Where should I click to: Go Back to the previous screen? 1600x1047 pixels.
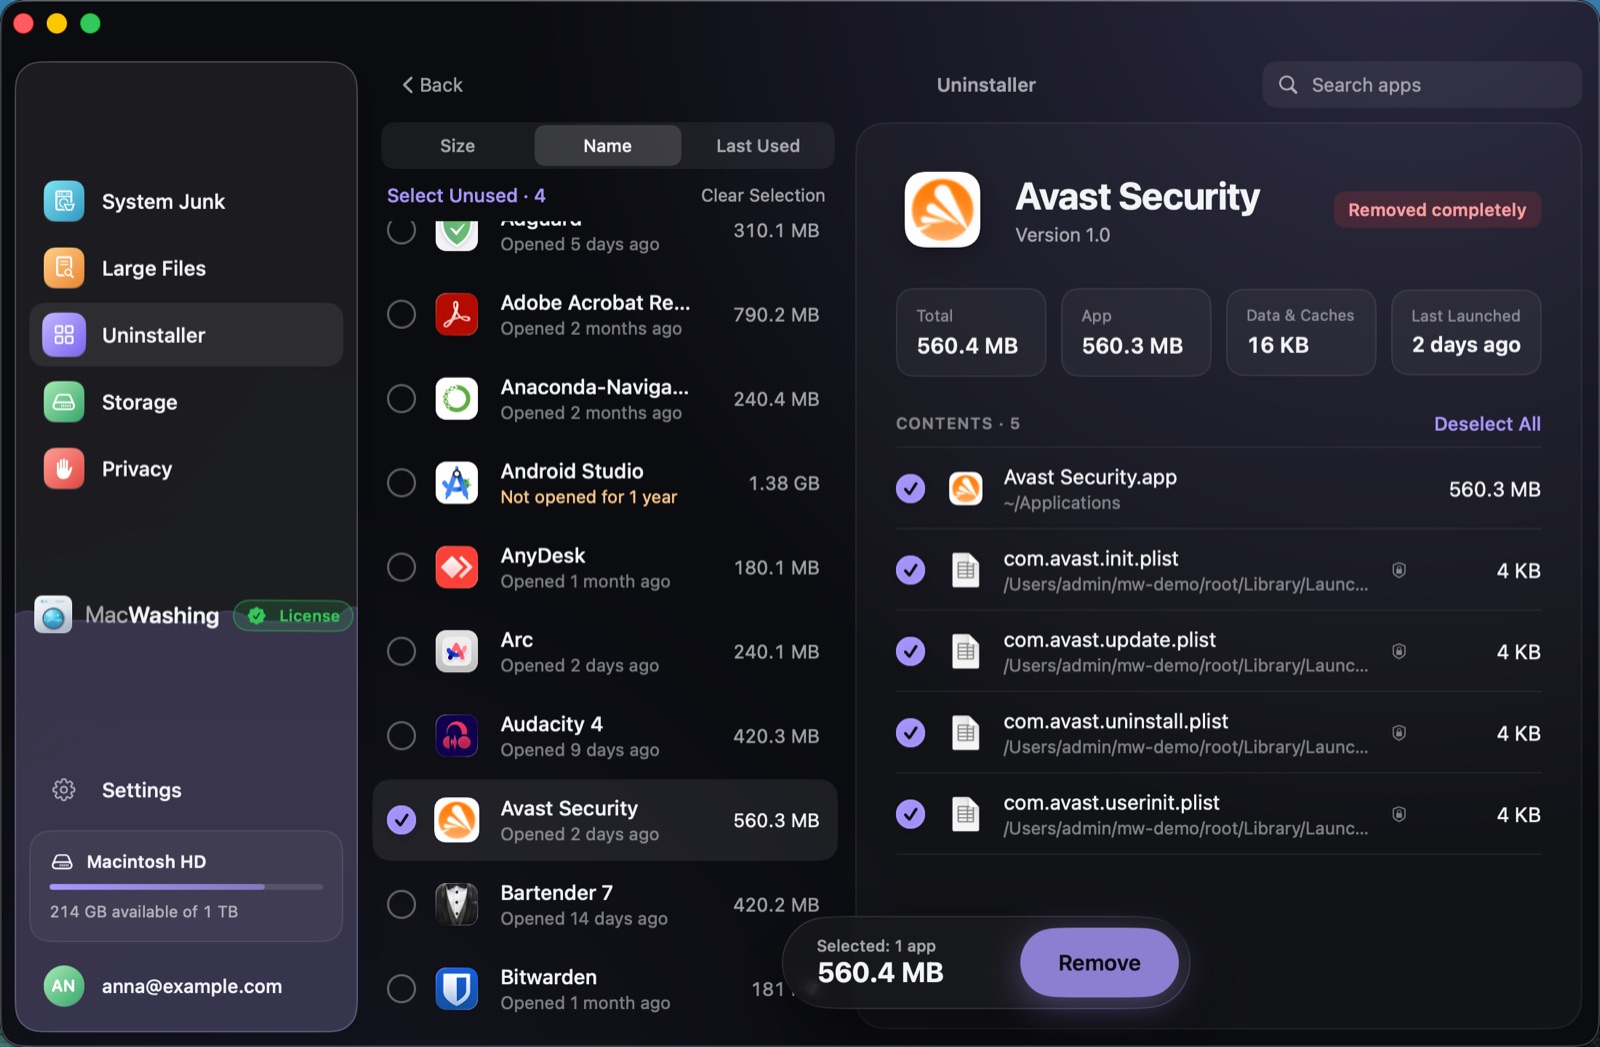(432, 85)
